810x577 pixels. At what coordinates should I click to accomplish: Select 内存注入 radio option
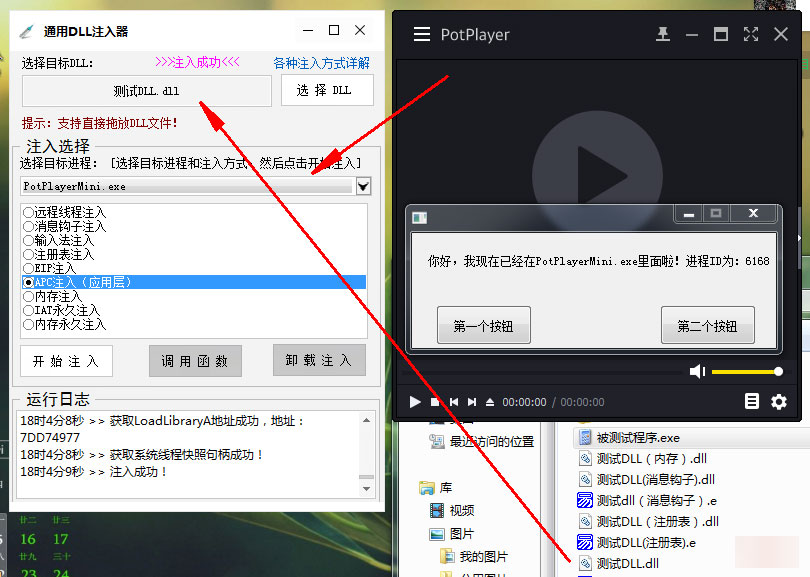[x=52, y=296]
